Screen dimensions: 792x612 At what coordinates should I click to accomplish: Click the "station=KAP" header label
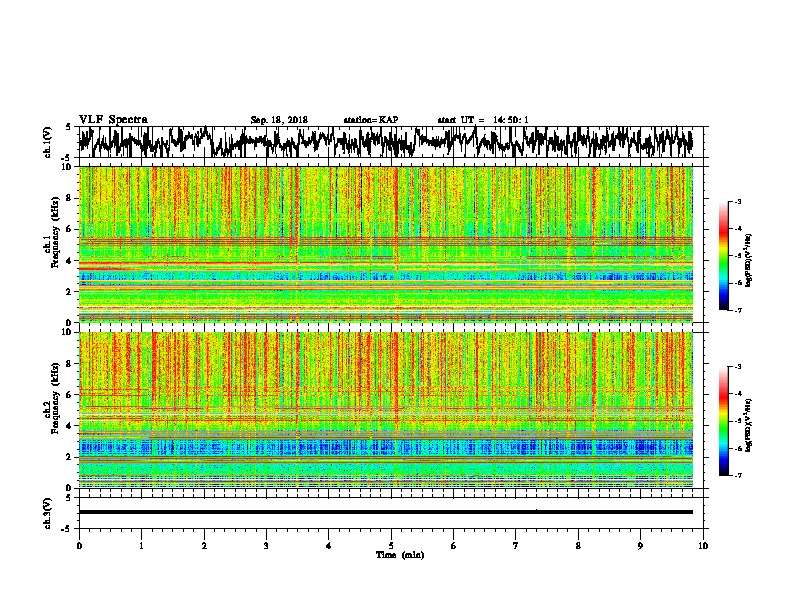[x=371, y=120]
